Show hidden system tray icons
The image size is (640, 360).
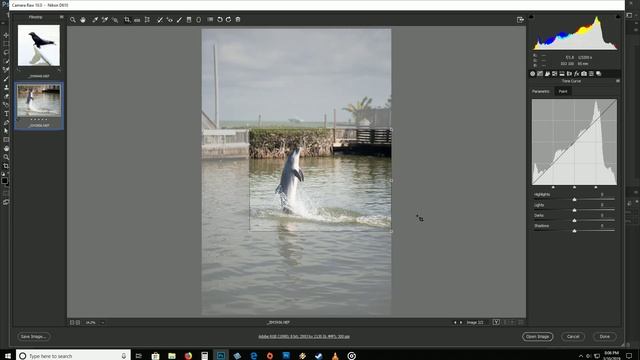[581, 356]
